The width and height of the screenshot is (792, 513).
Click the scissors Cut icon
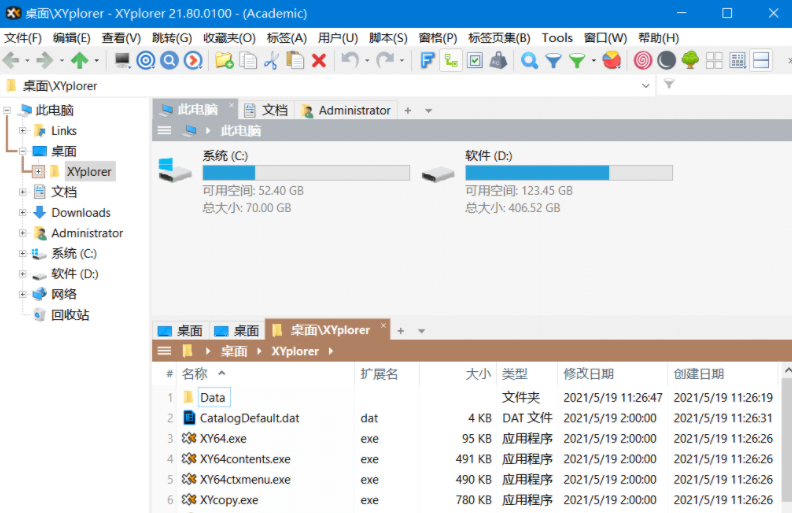(x=272, y=60)
